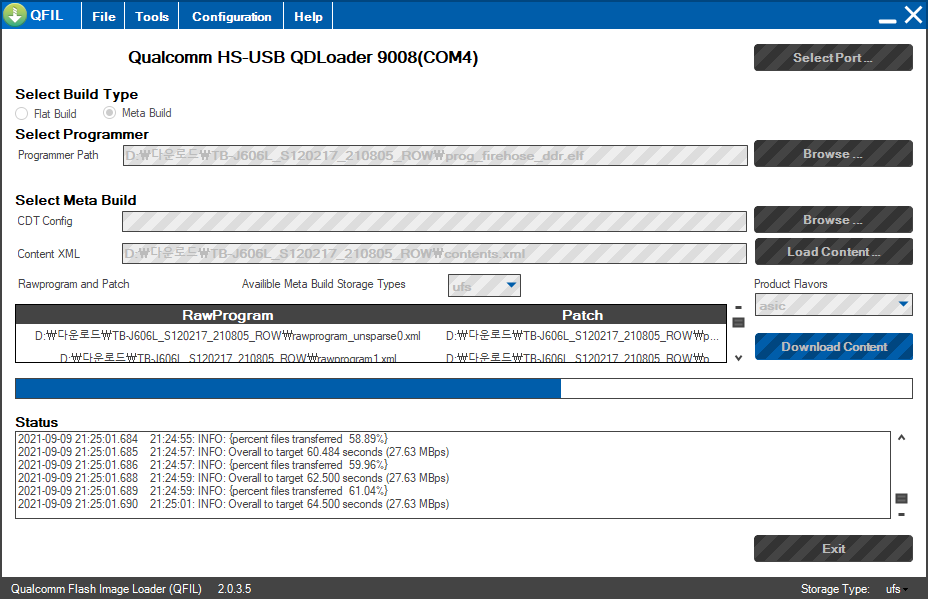Click the Status log scrollbar thumb

(901, 498)
